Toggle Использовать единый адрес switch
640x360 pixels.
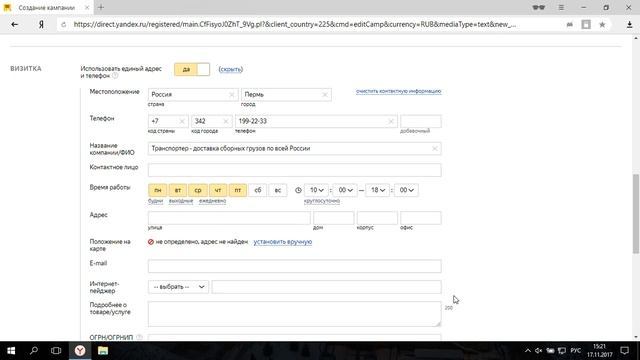(192, 69)
